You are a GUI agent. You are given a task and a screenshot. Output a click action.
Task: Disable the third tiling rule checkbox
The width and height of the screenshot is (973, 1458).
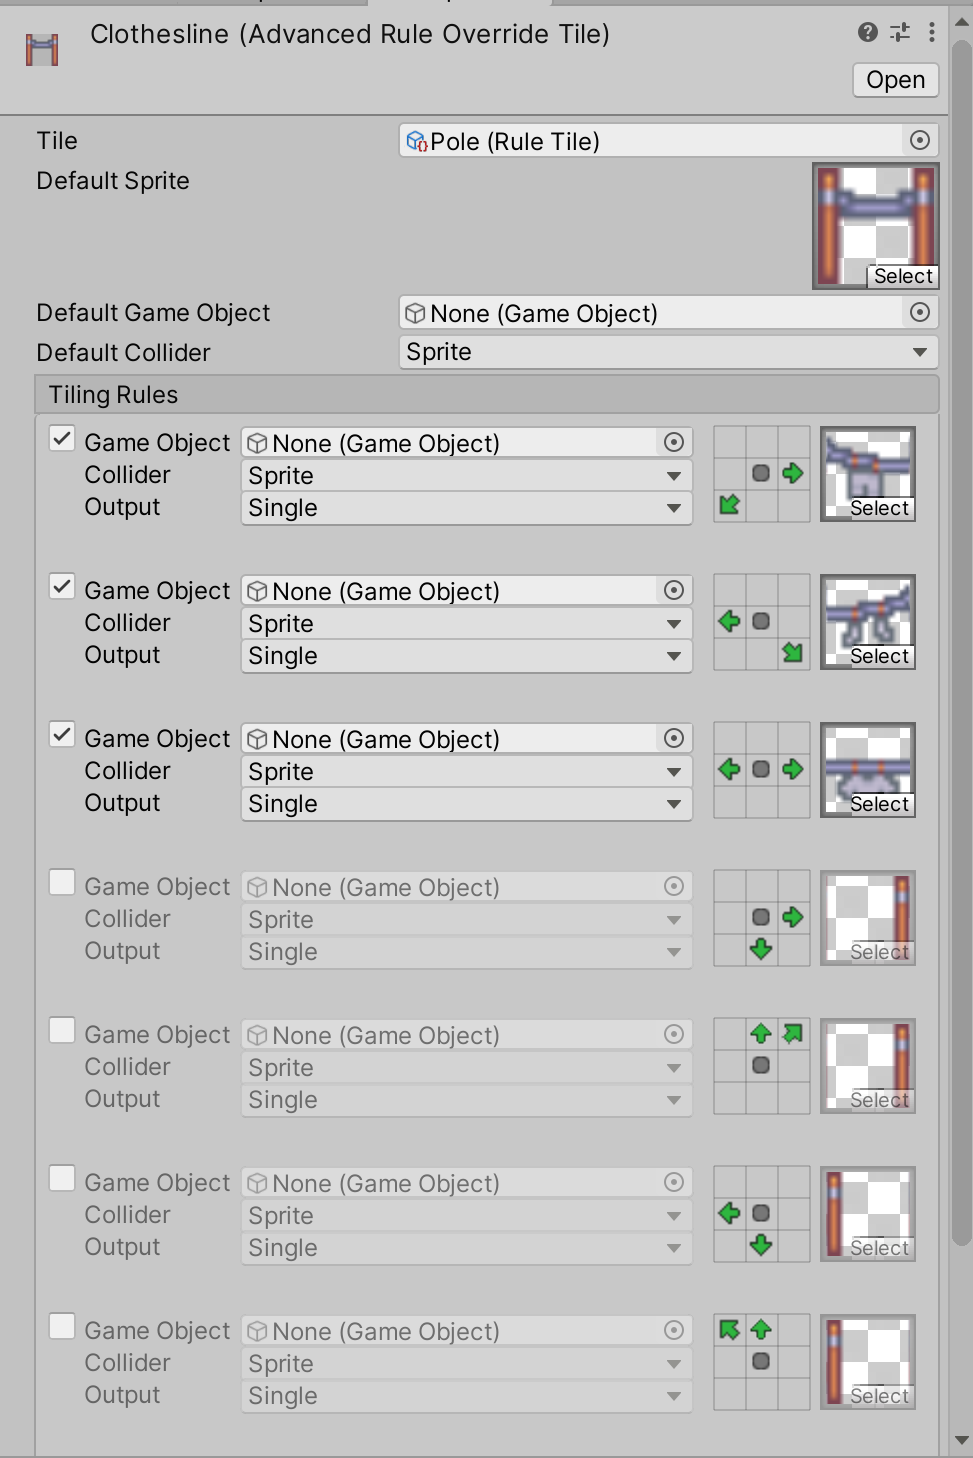pos(61,733)
